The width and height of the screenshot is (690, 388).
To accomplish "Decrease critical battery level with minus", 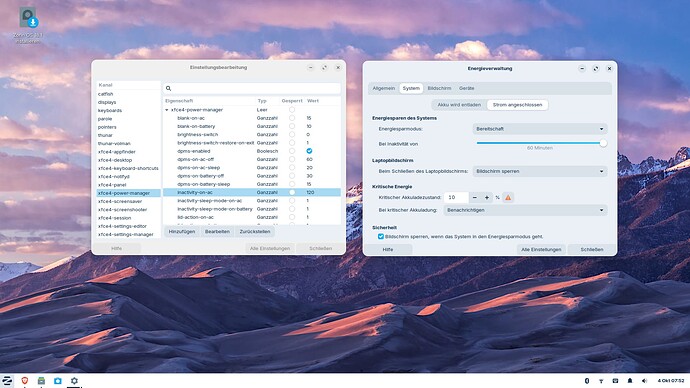I will (x=474, y=198).
